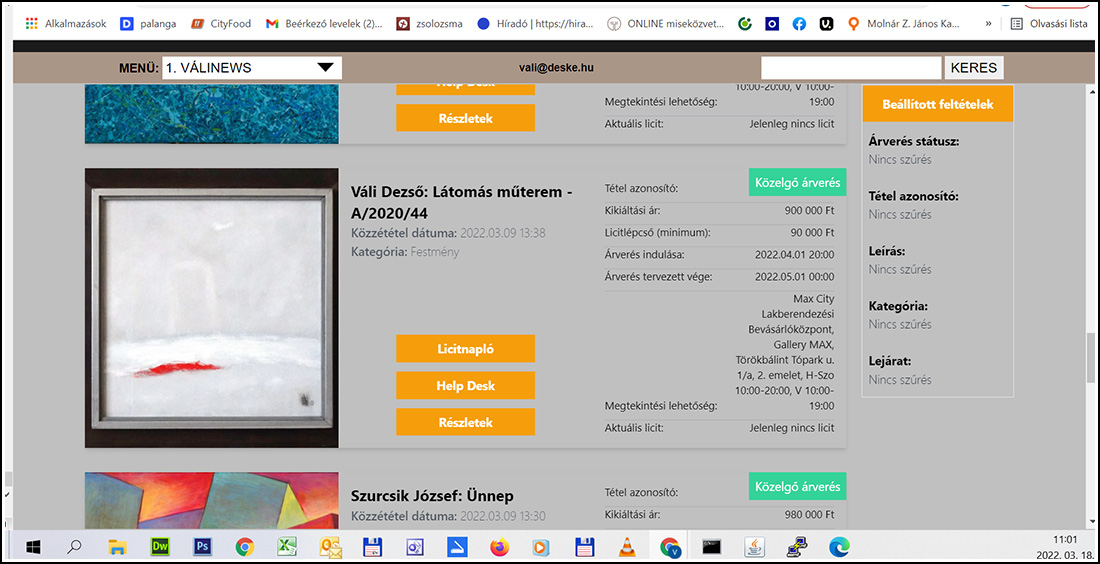Image resolution: width=1100 pixels, height=564 pixels.
Task: Open zsolozsma bookmark
Action: (429, 23)
